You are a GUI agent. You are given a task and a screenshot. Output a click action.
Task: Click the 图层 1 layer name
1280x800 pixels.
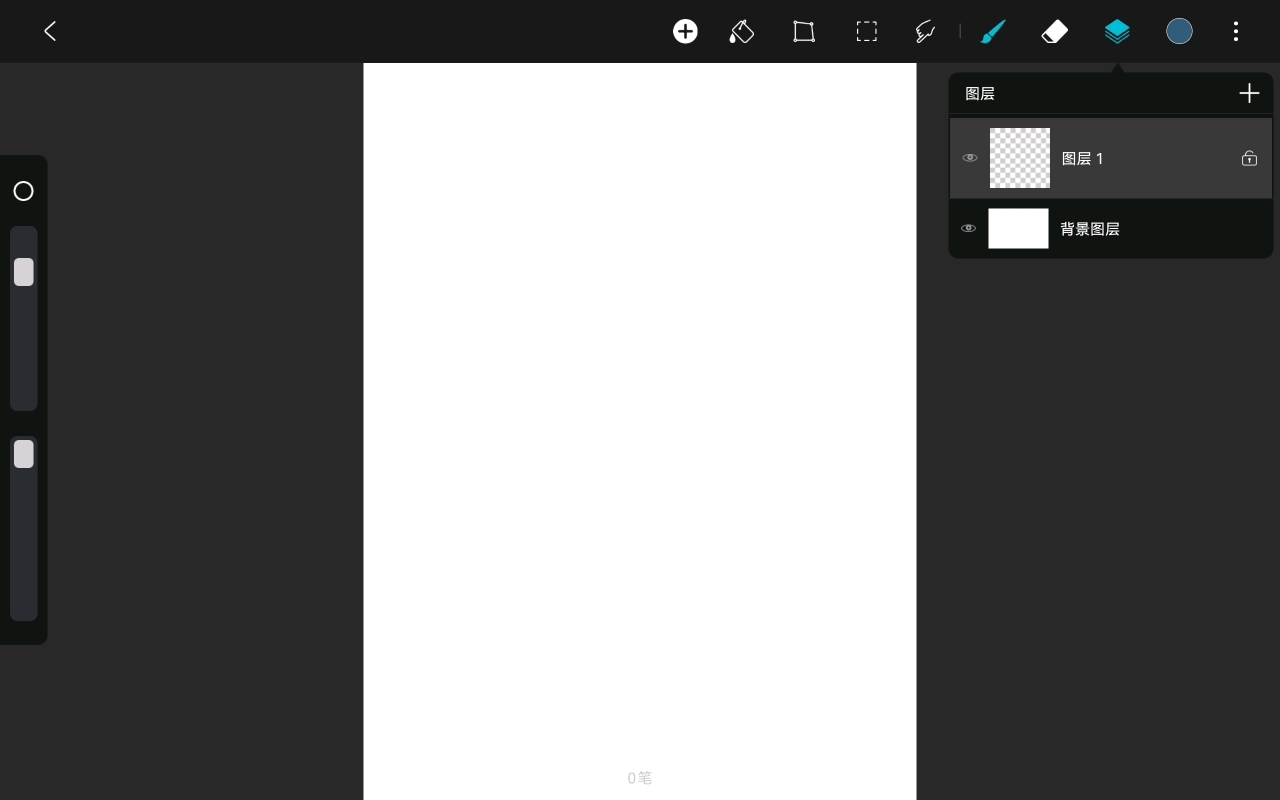pyautogui.click(x=1082, y=158)
